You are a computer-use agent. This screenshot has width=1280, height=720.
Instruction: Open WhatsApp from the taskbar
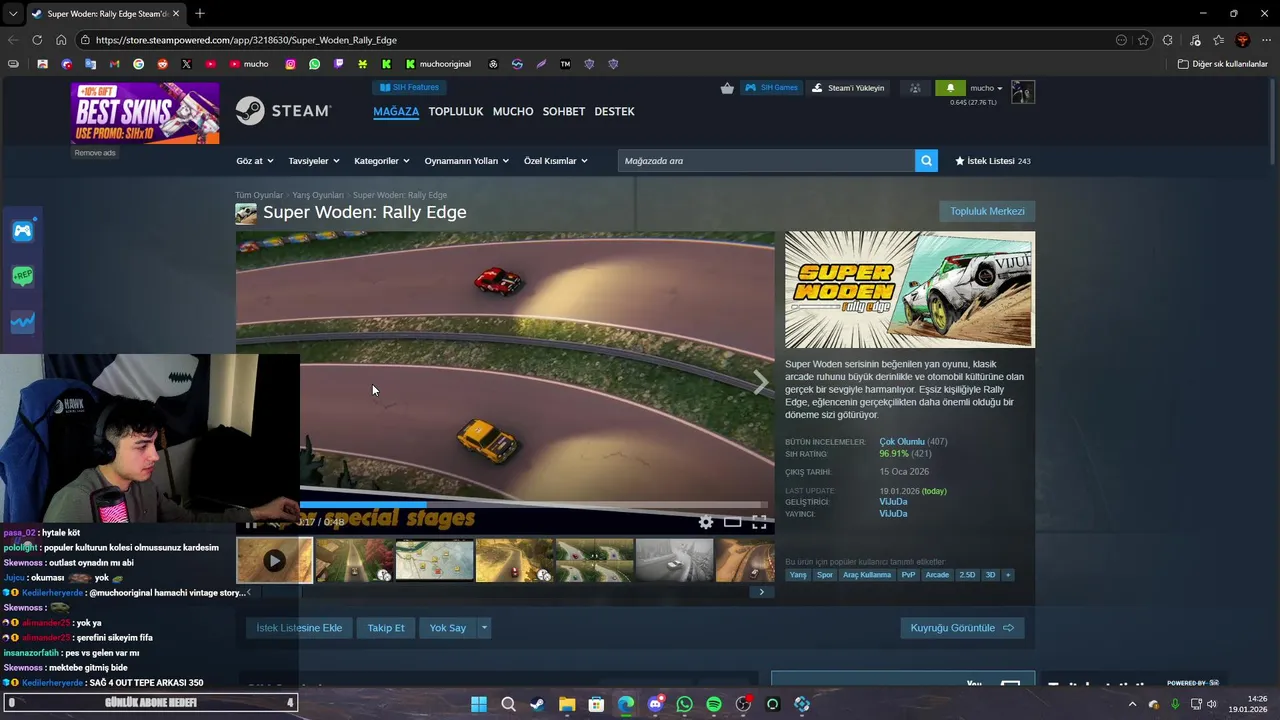click(x=684, y=704)
